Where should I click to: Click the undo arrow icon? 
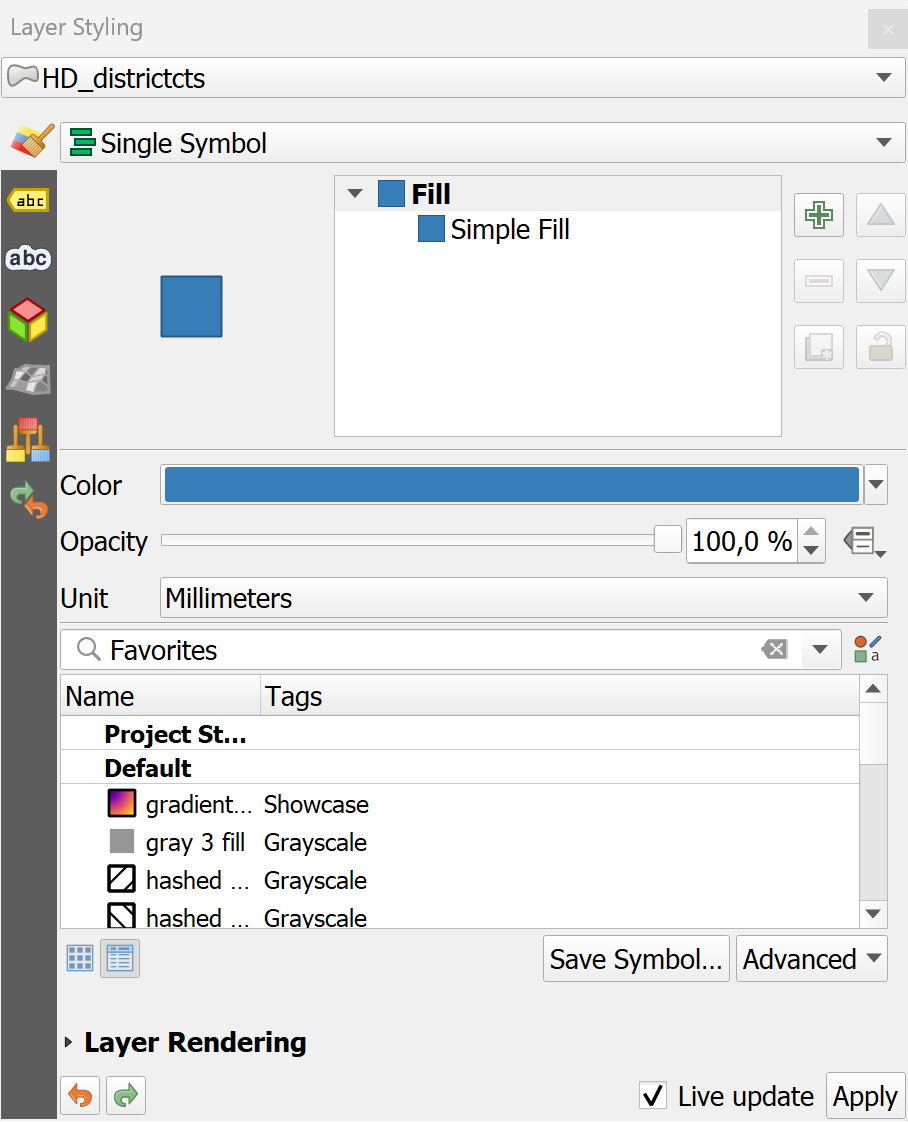click(x=80, y=1096)
